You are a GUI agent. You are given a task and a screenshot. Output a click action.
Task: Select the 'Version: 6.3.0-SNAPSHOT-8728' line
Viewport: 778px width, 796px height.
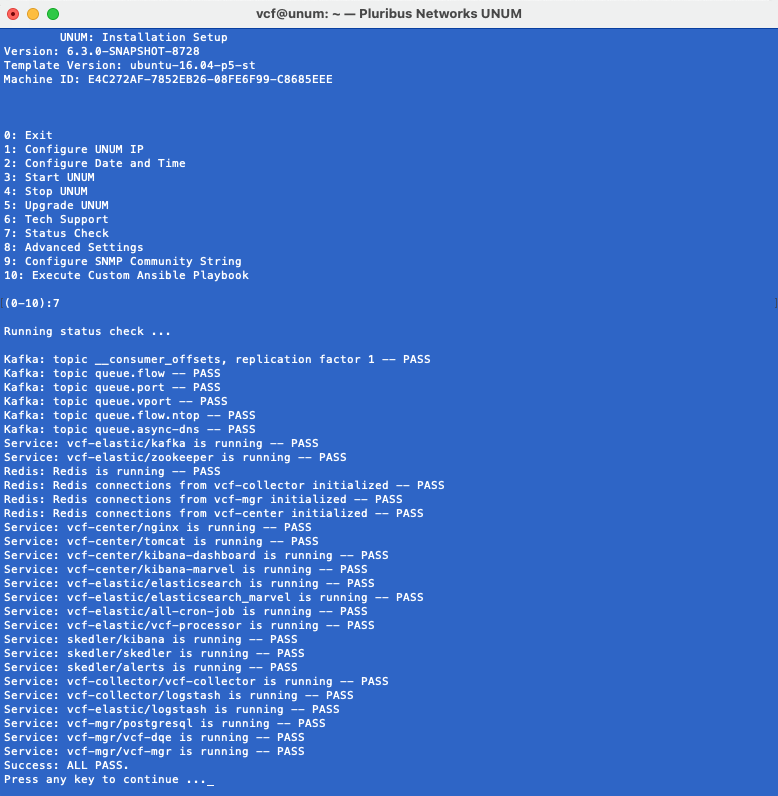point(102,51)
